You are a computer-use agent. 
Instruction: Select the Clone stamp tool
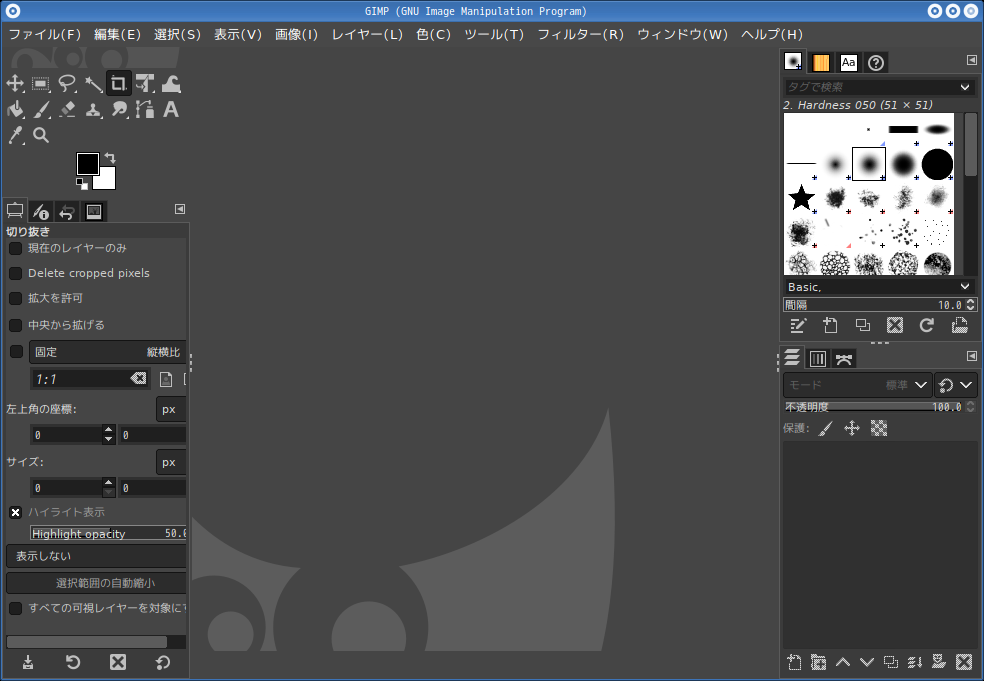(93, 109)
